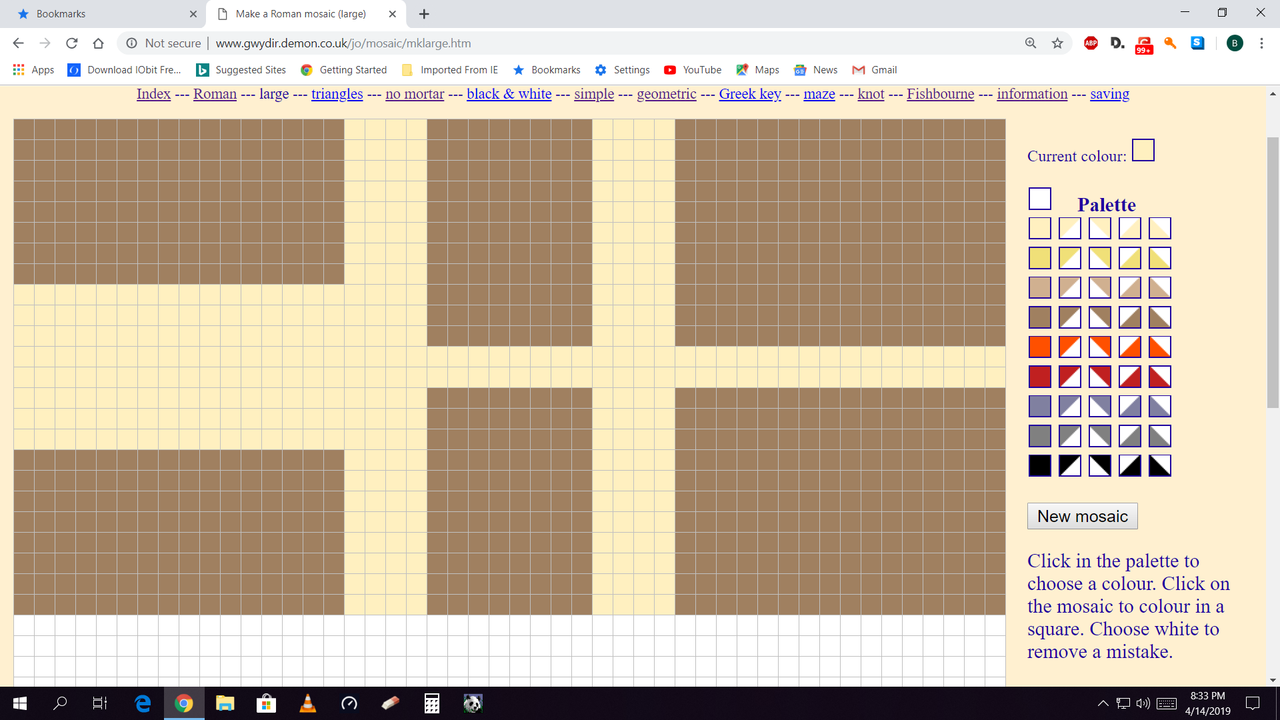Pick the brown lower-right triangle tile
Image resolution: width=1280 pixels, height=720 pixels.
click(1130, 317)
